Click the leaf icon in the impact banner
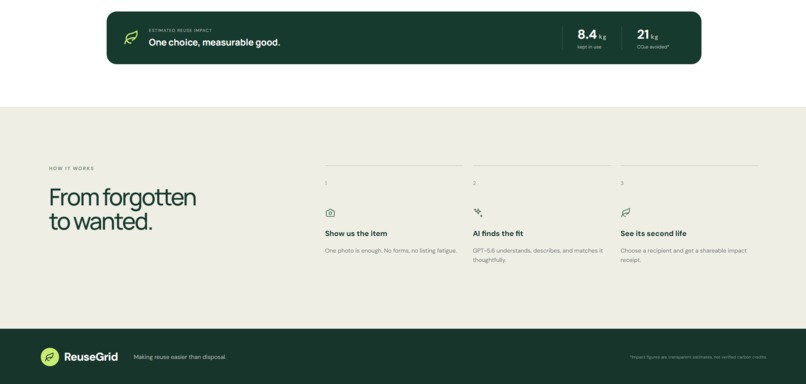 point(131,38)
